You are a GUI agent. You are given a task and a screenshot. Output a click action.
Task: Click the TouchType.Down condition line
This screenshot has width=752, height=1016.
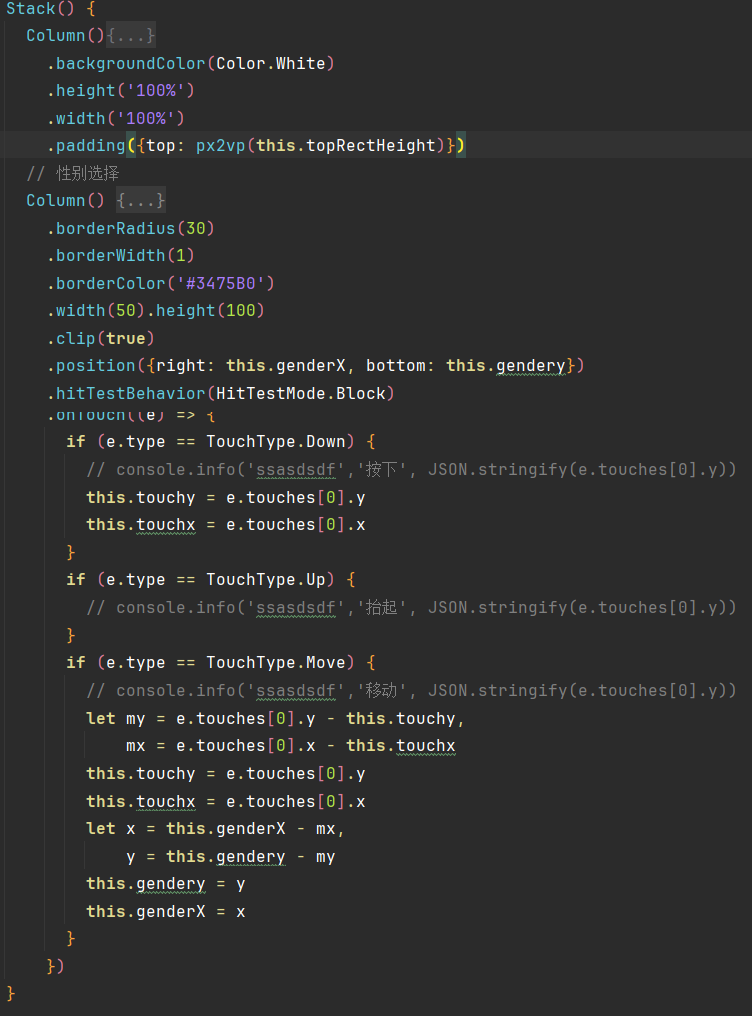click(x=220, y=442)
